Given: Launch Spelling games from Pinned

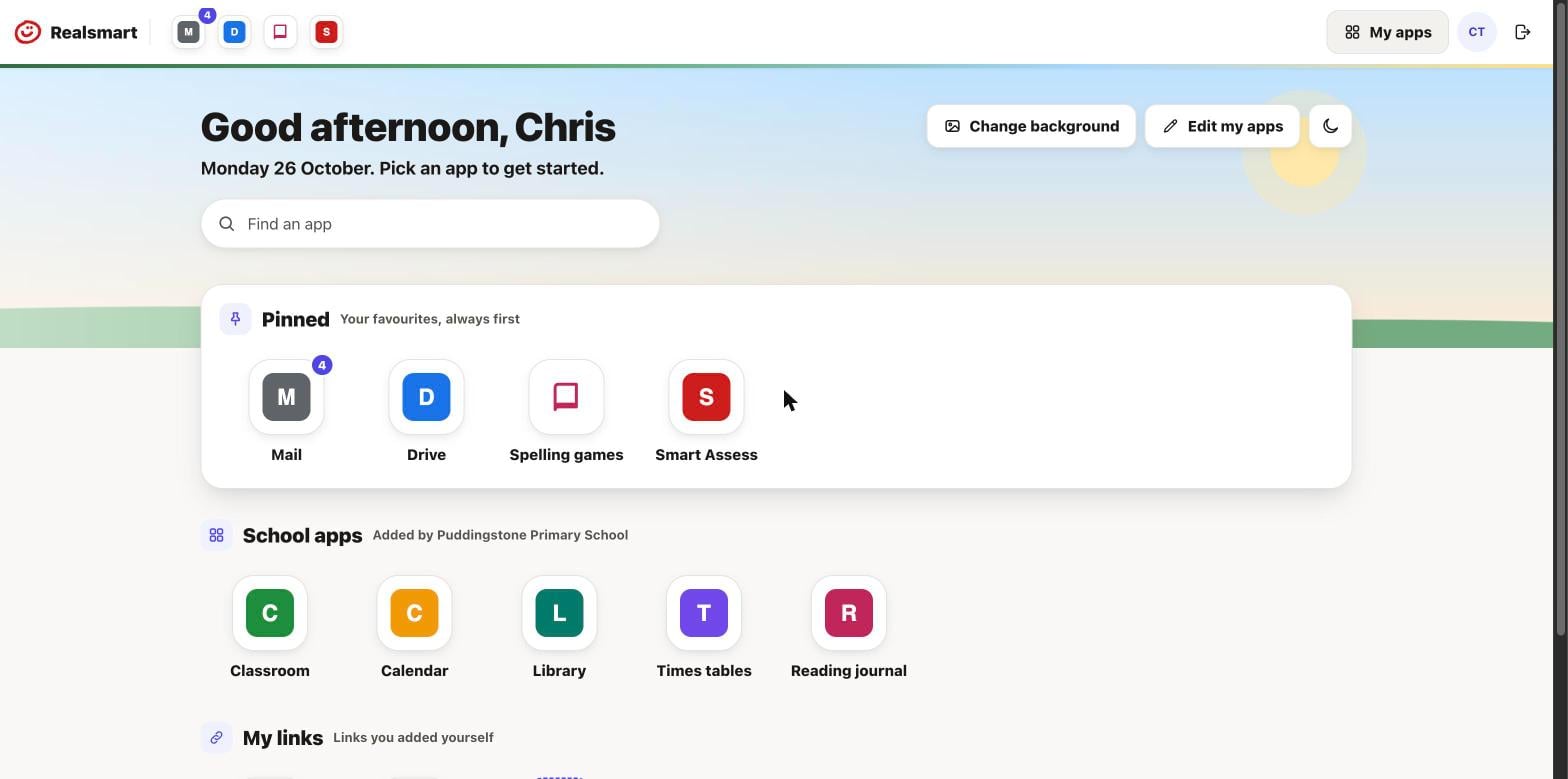Looking at the screenshot, I should (566, 398).
